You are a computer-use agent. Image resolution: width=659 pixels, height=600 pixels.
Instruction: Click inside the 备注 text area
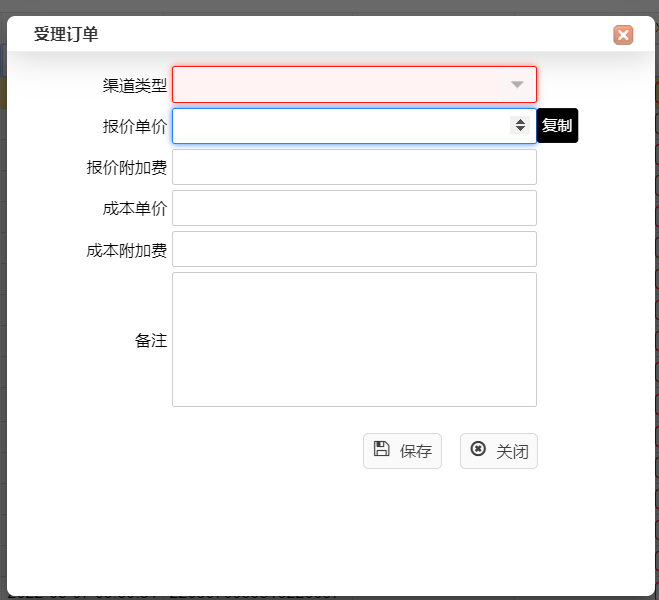(x=354, y=339)
